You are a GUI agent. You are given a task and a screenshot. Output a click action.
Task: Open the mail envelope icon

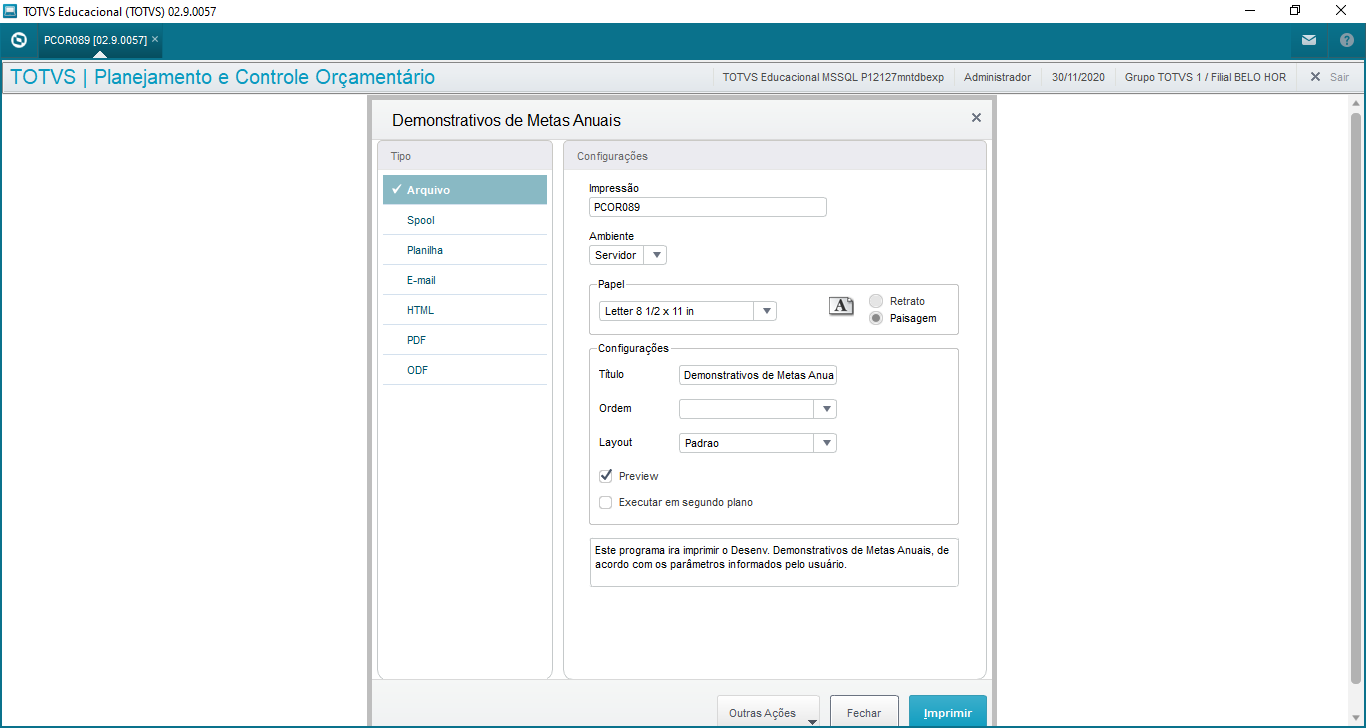tap(1309, 41)
